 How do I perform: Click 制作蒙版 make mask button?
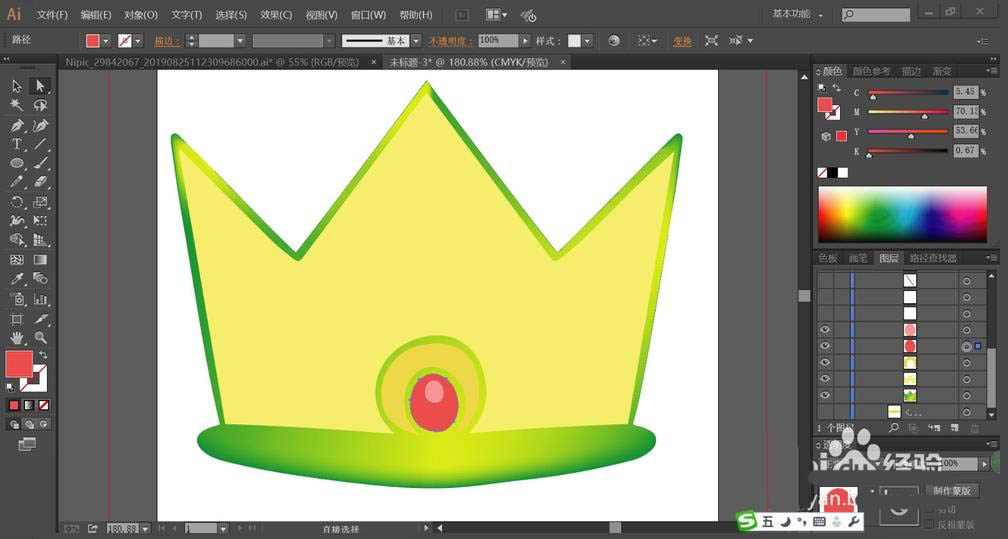tap(951, 490)
